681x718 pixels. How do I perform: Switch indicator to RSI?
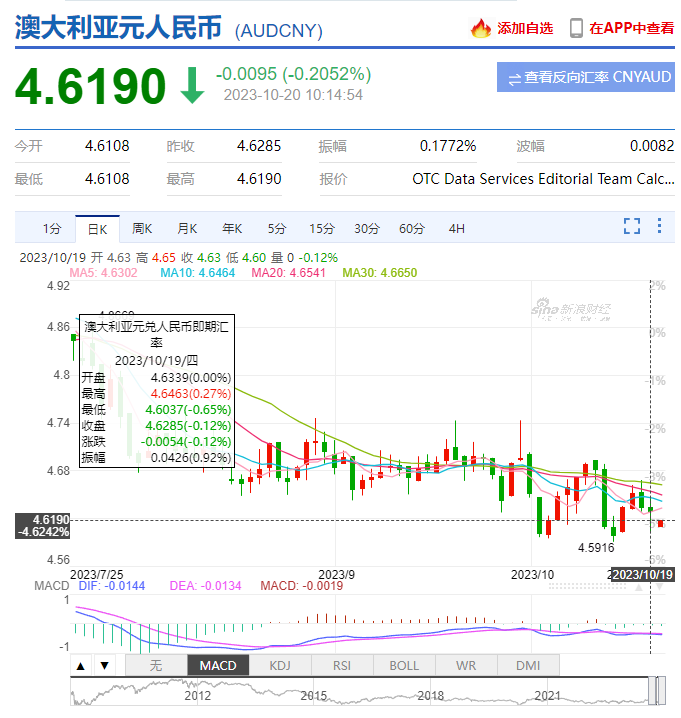[342, 665]
